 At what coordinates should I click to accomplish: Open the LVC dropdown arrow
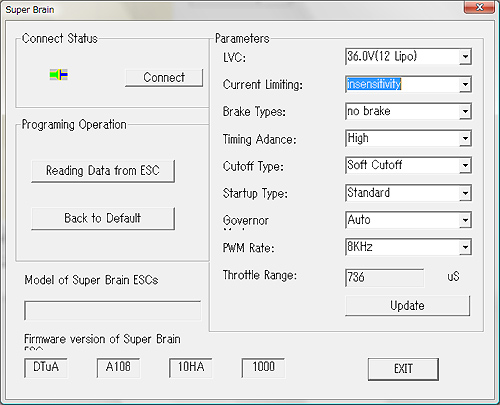[465, 57]
